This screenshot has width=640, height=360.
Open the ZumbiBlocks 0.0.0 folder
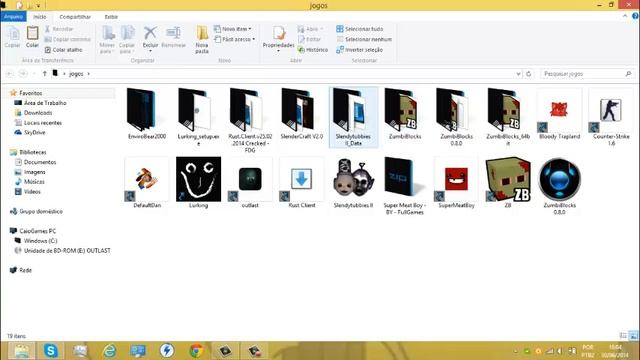(x=456, y=118)
